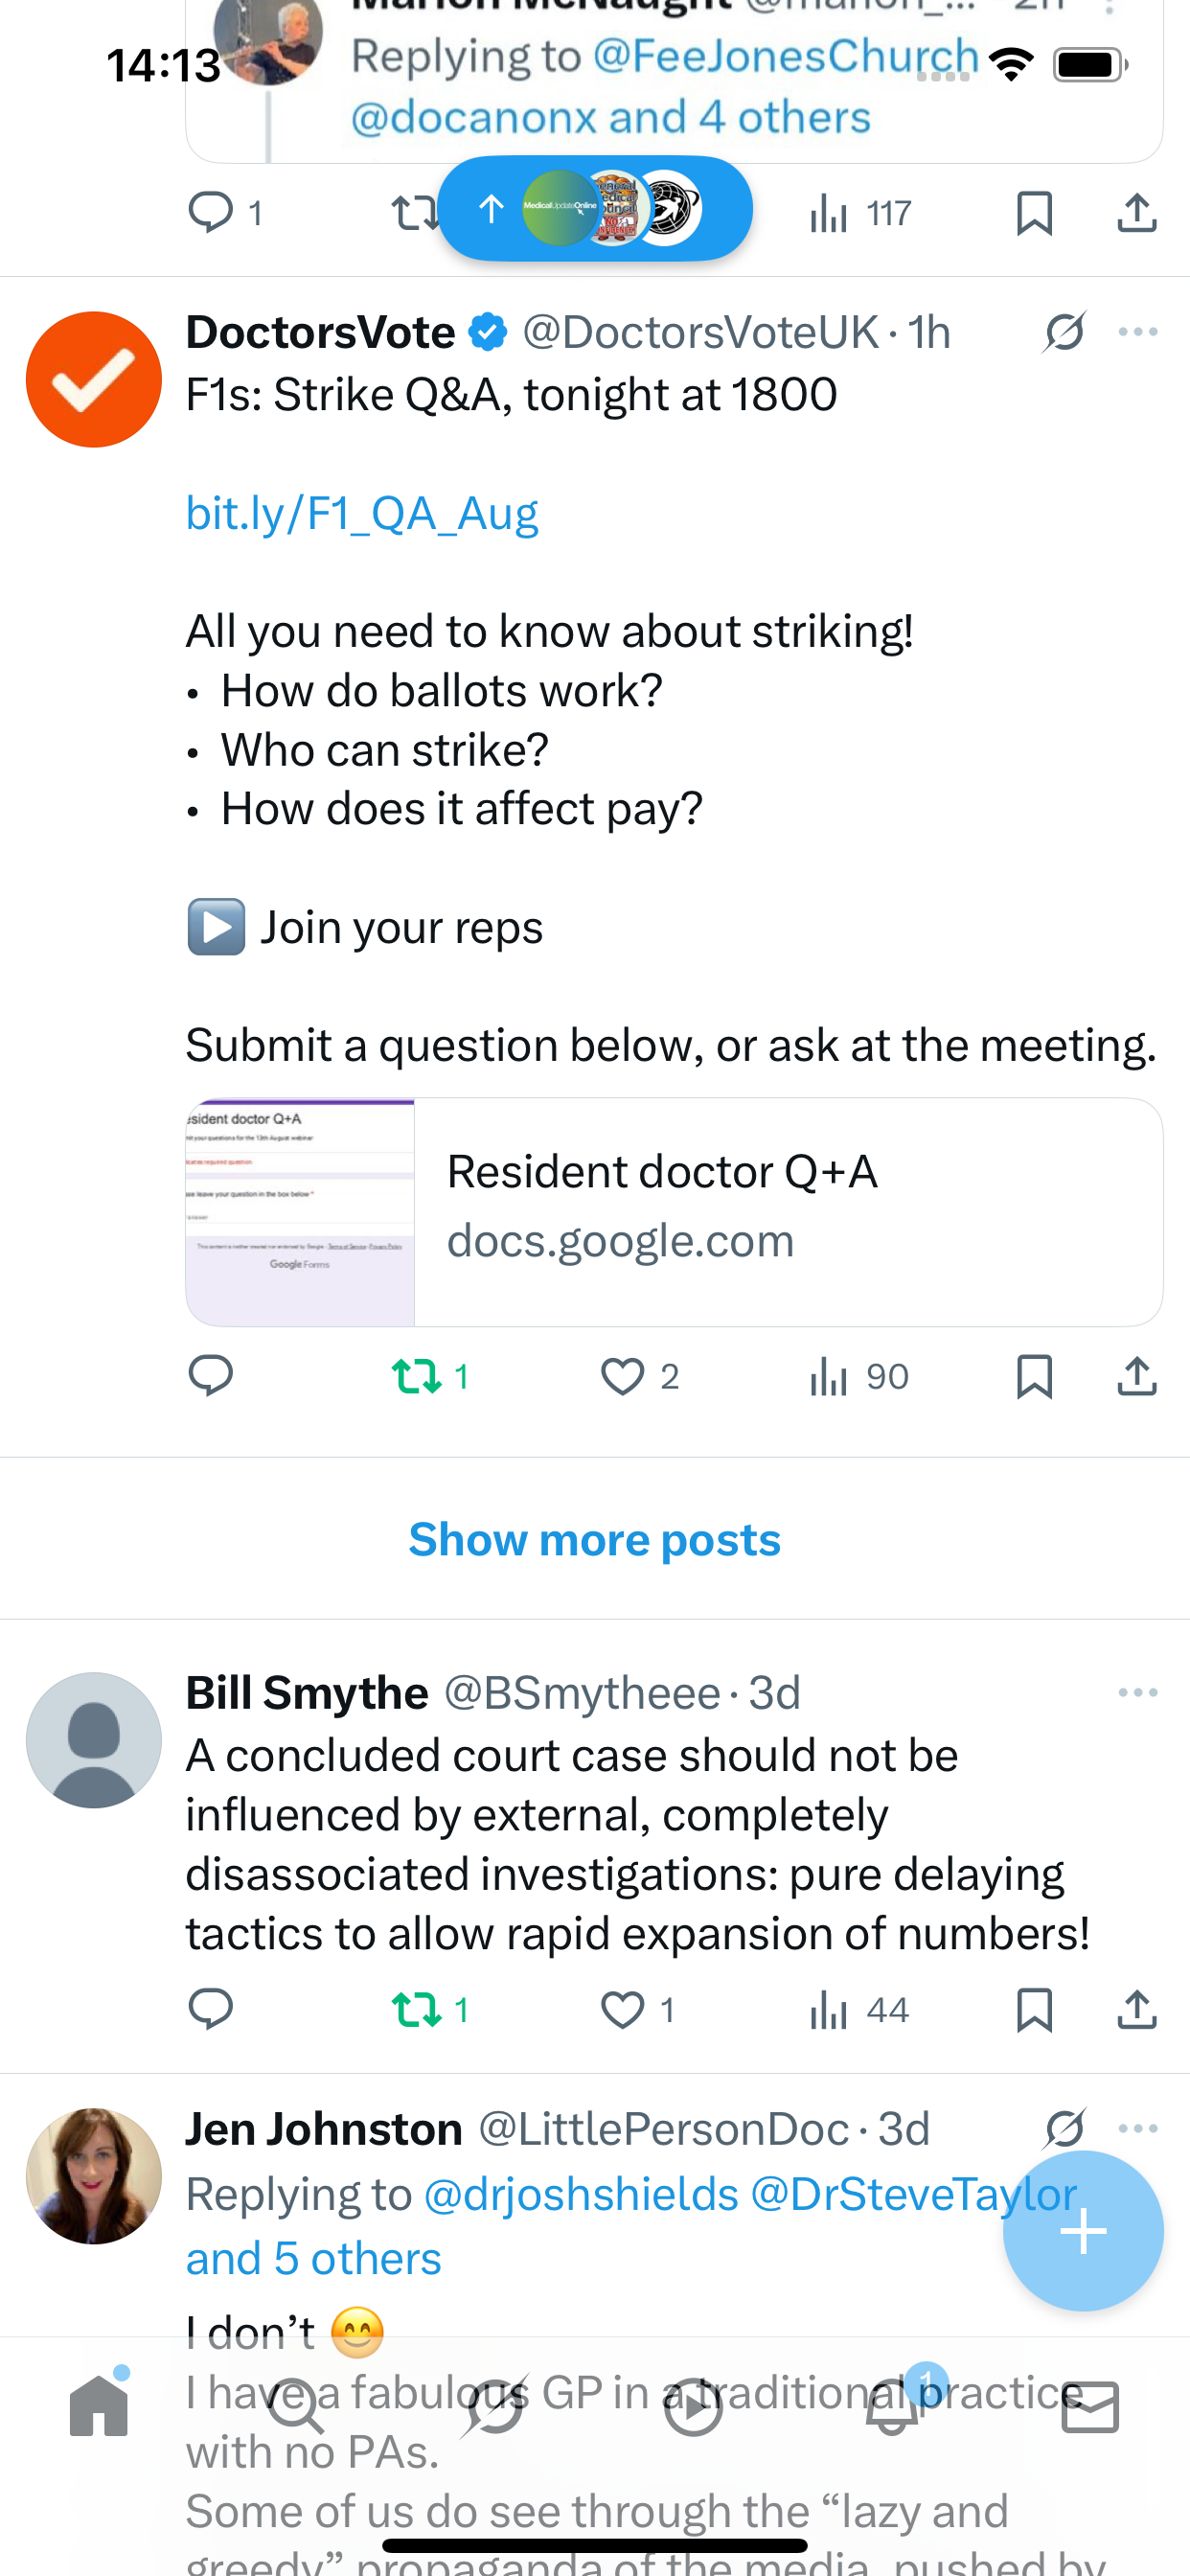Screen dimensions: 1190x2576
Task: Tap the Grok icon on DoctorsVote post
Action: (x=1064, y=332)
